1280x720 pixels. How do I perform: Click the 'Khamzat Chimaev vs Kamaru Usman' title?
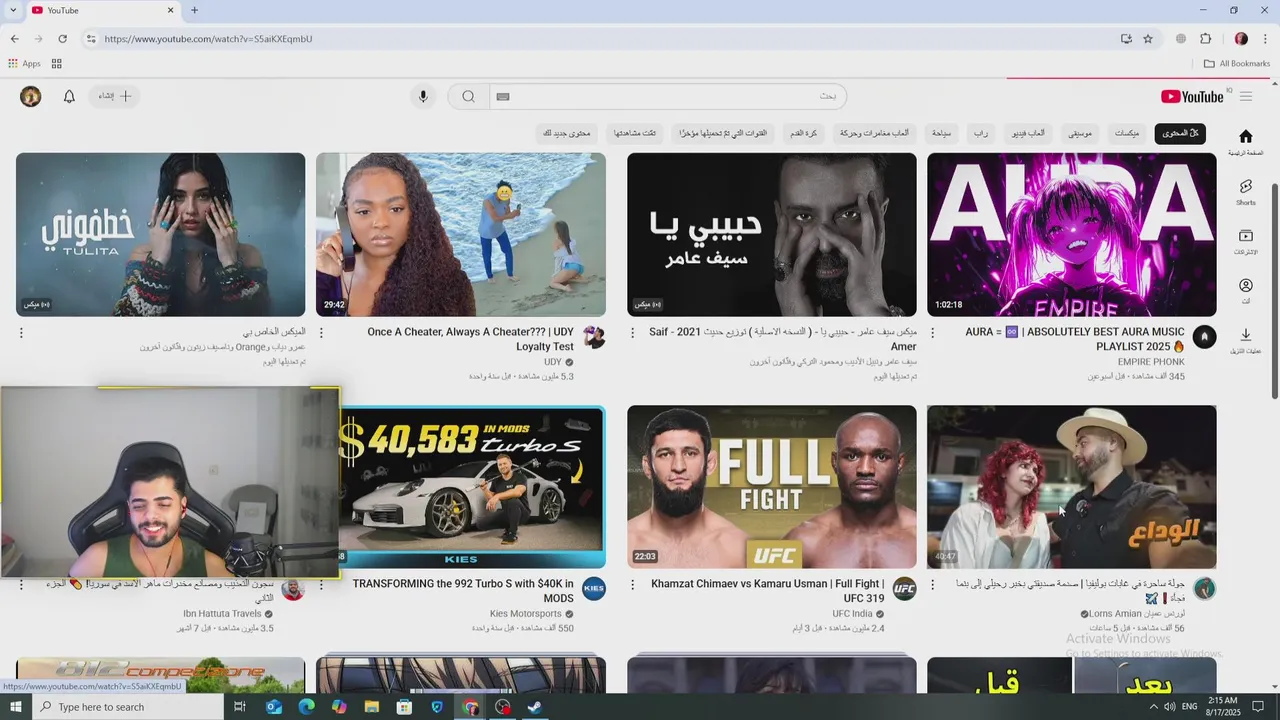coord(768,591)
